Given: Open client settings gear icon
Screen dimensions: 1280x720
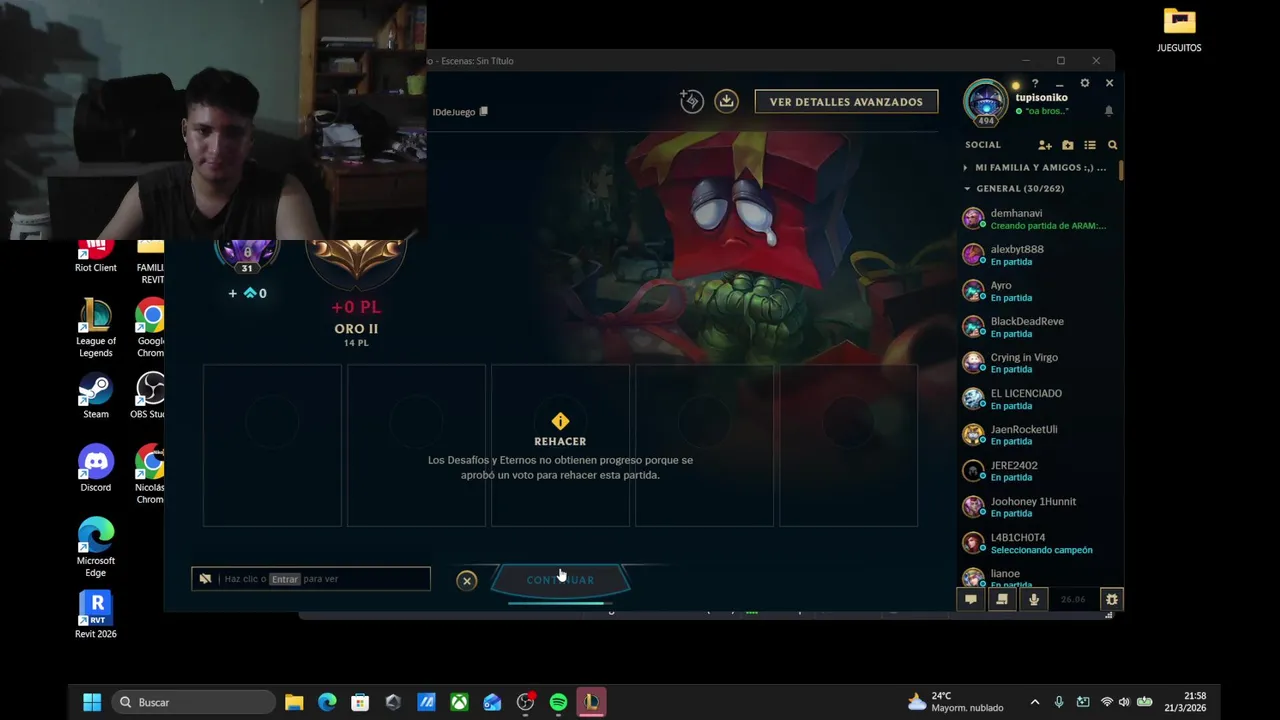Looking at the screenshot, I should [1085, 83].
